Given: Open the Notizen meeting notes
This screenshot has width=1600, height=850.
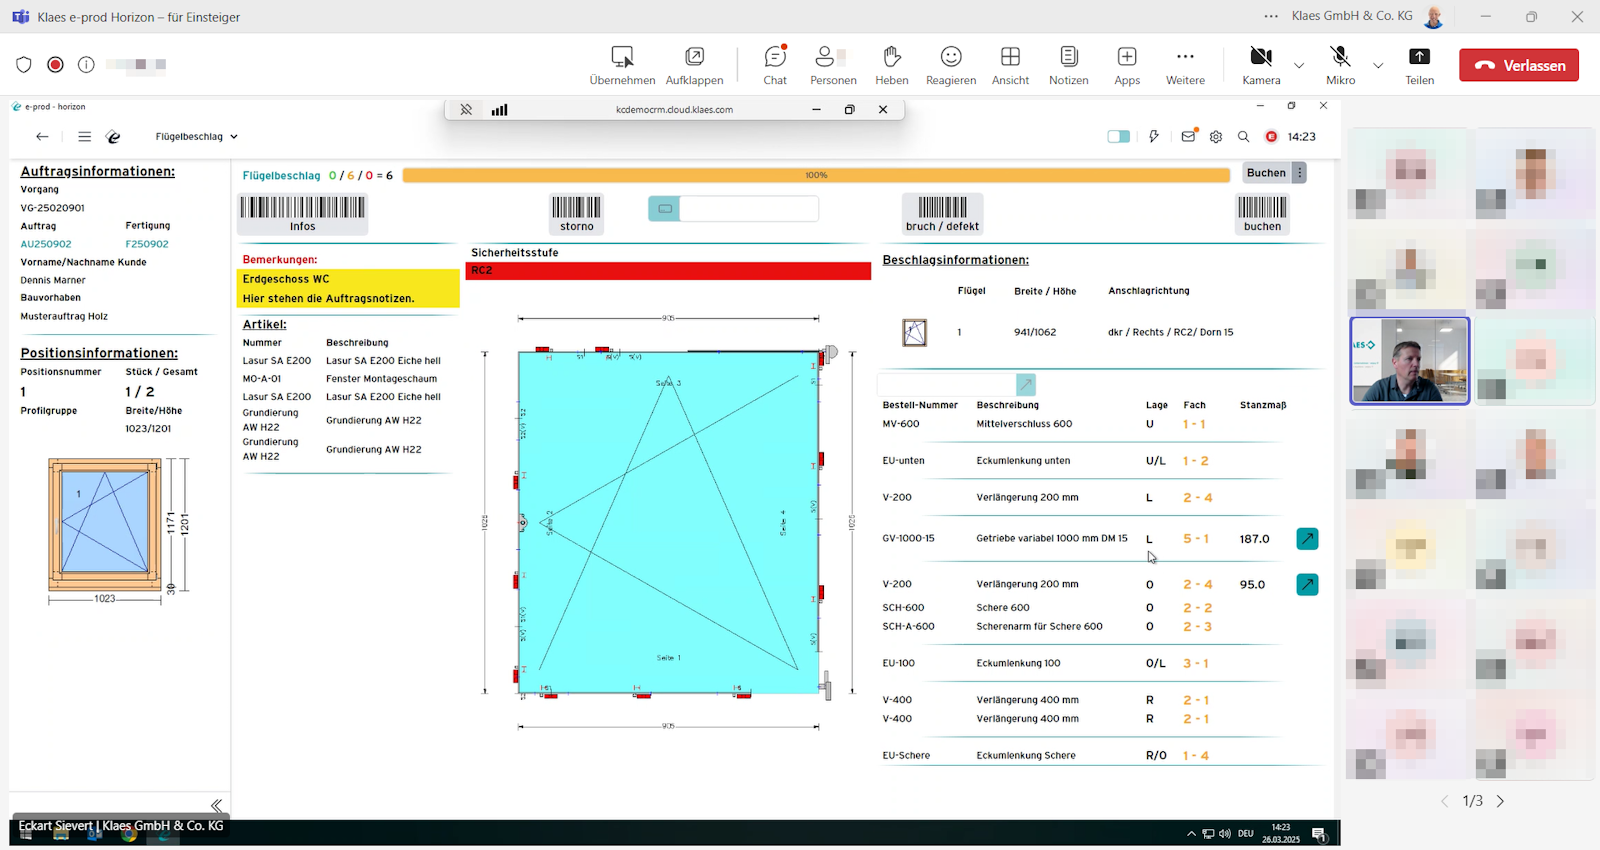Looking at the screenshot, I should pyautogui.click(x=1068, y=65).
